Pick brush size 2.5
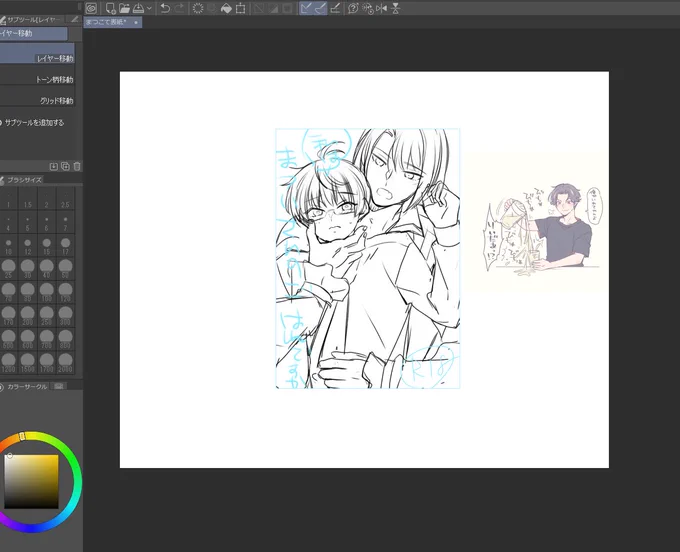680x552 pixels. coord(65,199)
